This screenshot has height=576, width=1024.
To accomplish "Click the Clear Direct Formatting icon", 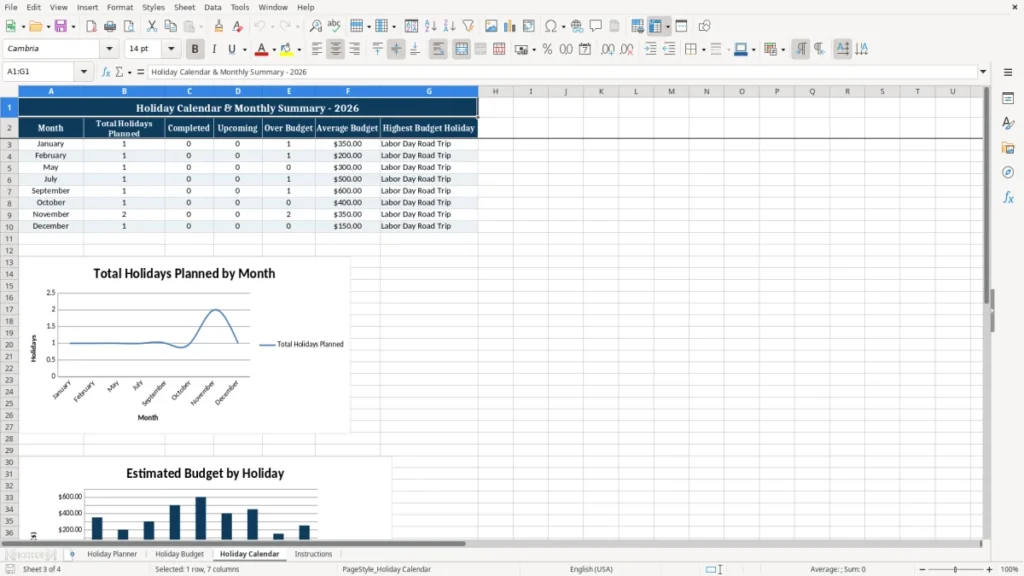I will click(238, 26).
